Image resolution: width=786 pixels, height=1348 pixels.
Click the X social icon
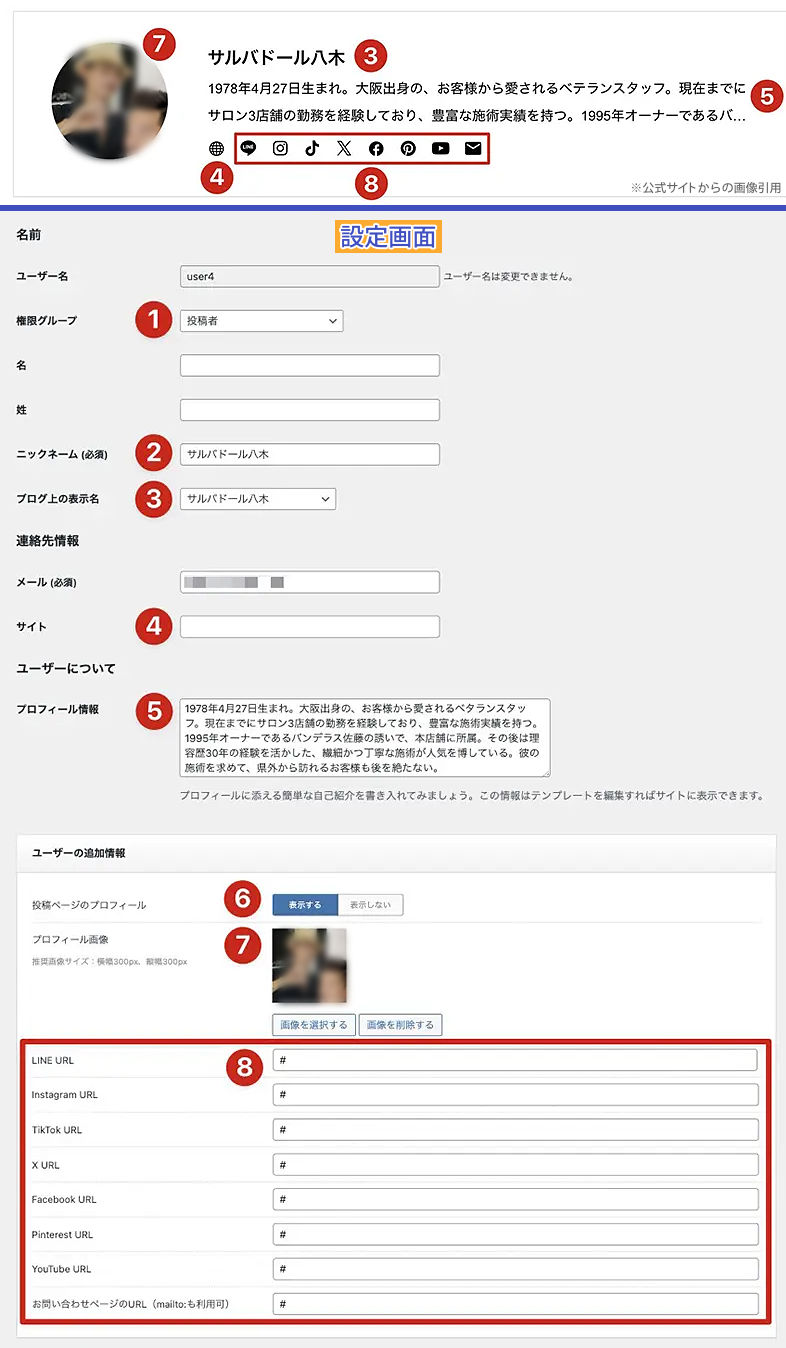pyautogui.click(x=344, y=148)
